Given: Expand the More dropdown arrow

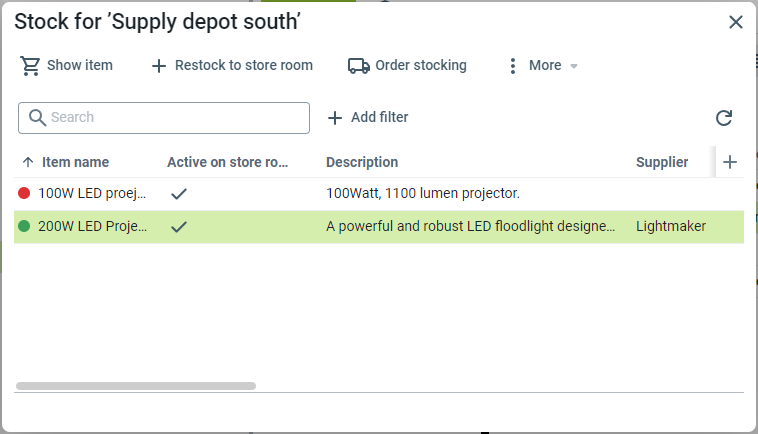Looking at the screenshot, I should pyautogui.click(x=574, y=66).
